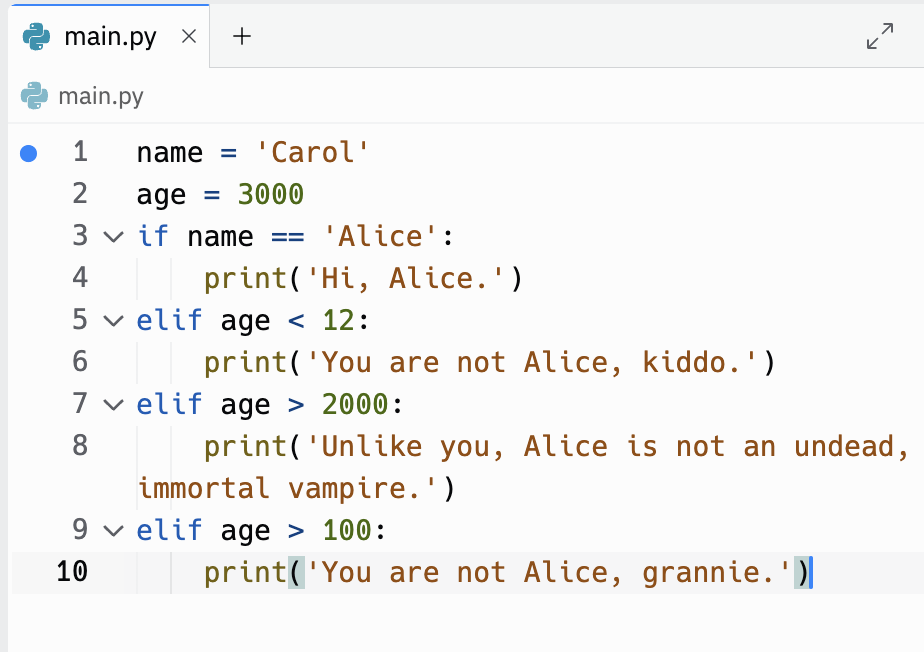Image resolution: width=924 pixels, height=652 pixels.
Task: Click 'You are not Alice, kiddo.' string
Action: [532, 363]
